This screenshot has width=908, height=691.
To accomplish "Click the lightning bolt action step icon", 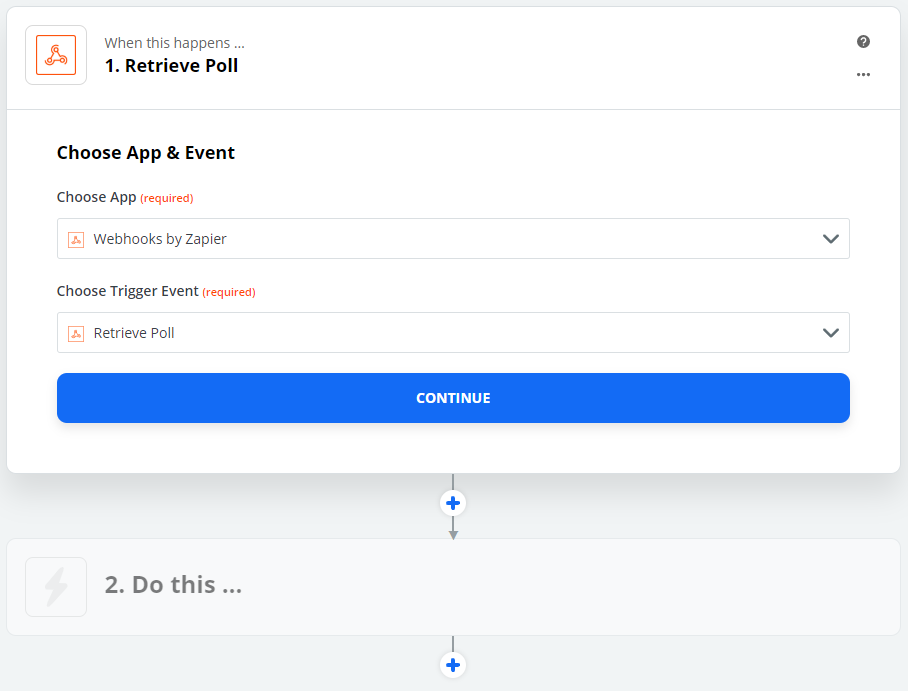I will click(56, 587).
